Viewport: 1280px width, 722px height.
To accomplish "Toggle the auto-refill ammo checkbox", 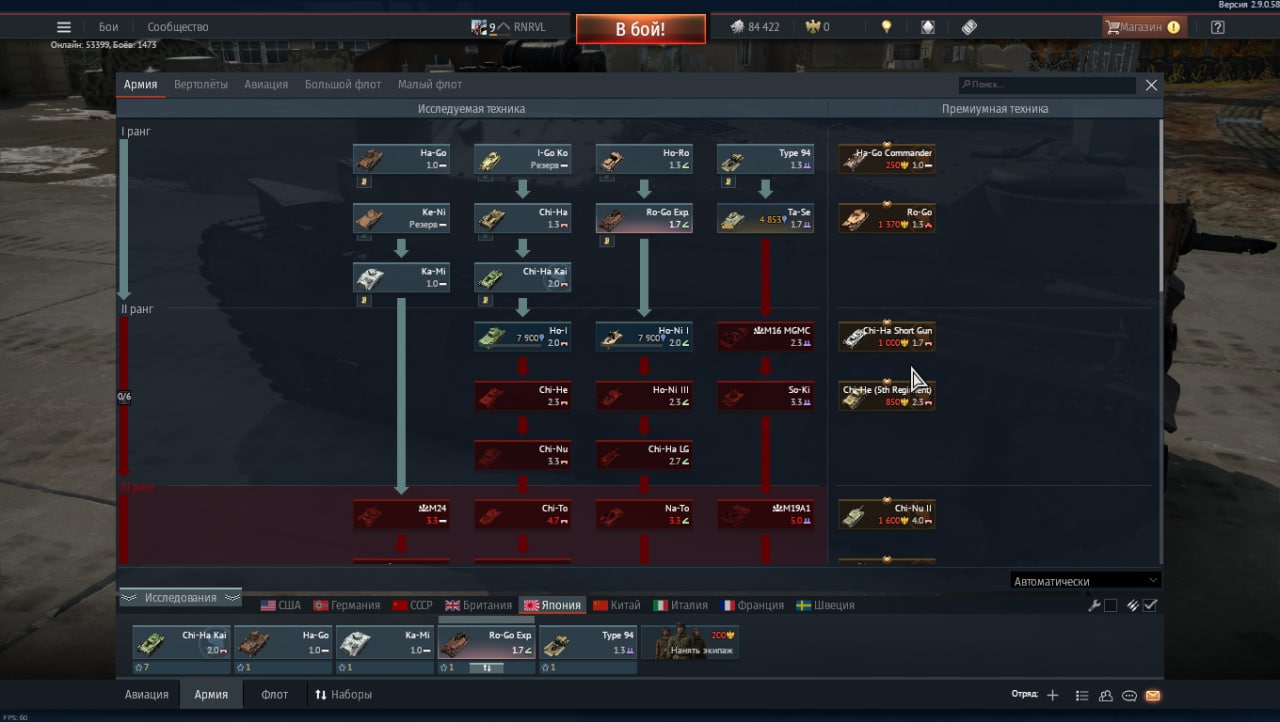I will pos(1150,605).
